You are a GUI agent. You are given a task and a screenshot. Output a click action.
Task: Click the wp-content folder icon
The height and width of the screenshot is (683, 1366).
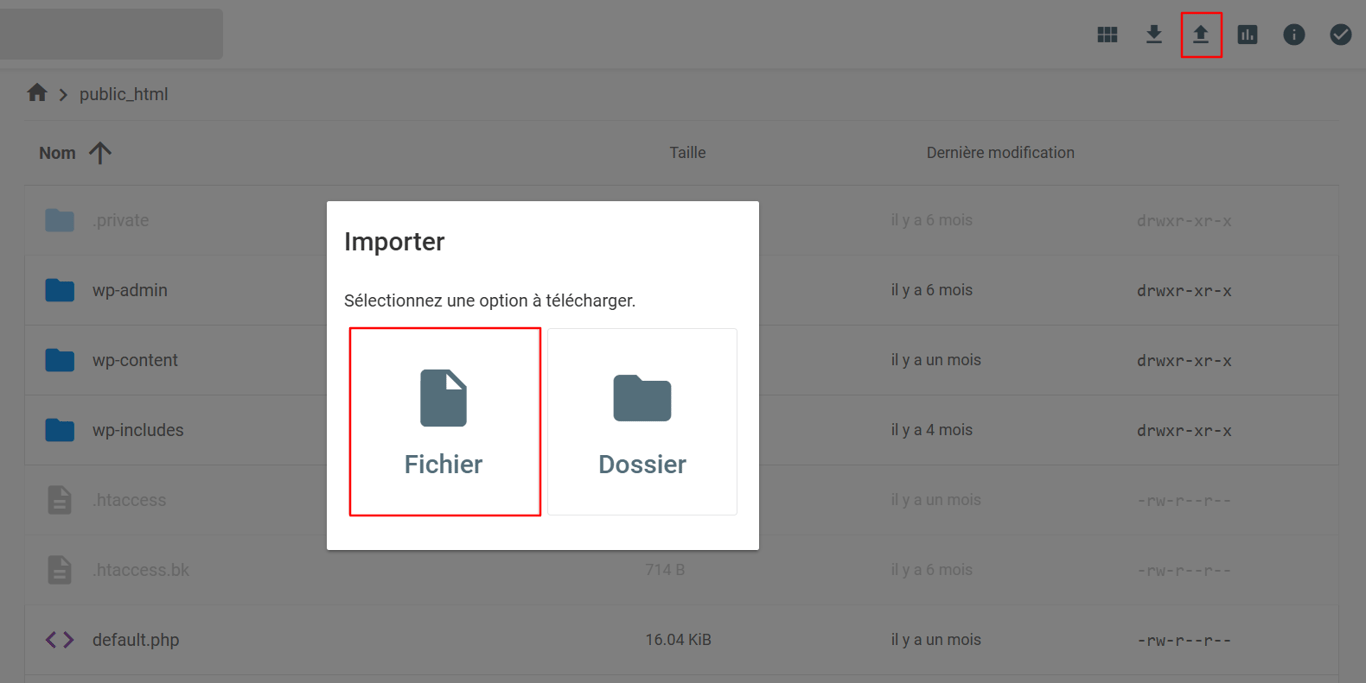[59, 360]
